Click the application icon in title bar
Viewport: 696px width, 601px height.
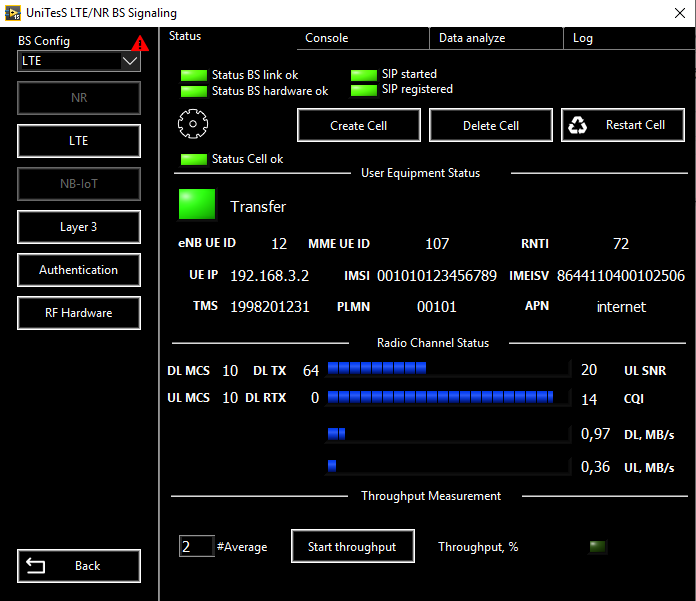pyautogui.click(x=14, y=13)
